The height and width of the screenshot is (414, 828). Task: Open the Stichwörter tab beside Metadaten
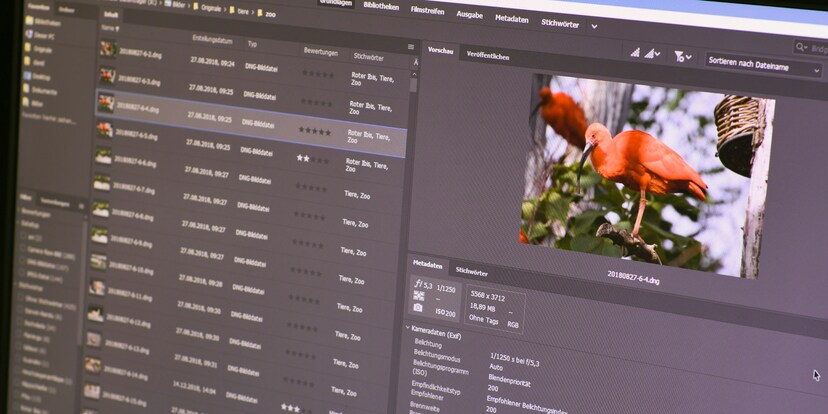coord(472,271)
